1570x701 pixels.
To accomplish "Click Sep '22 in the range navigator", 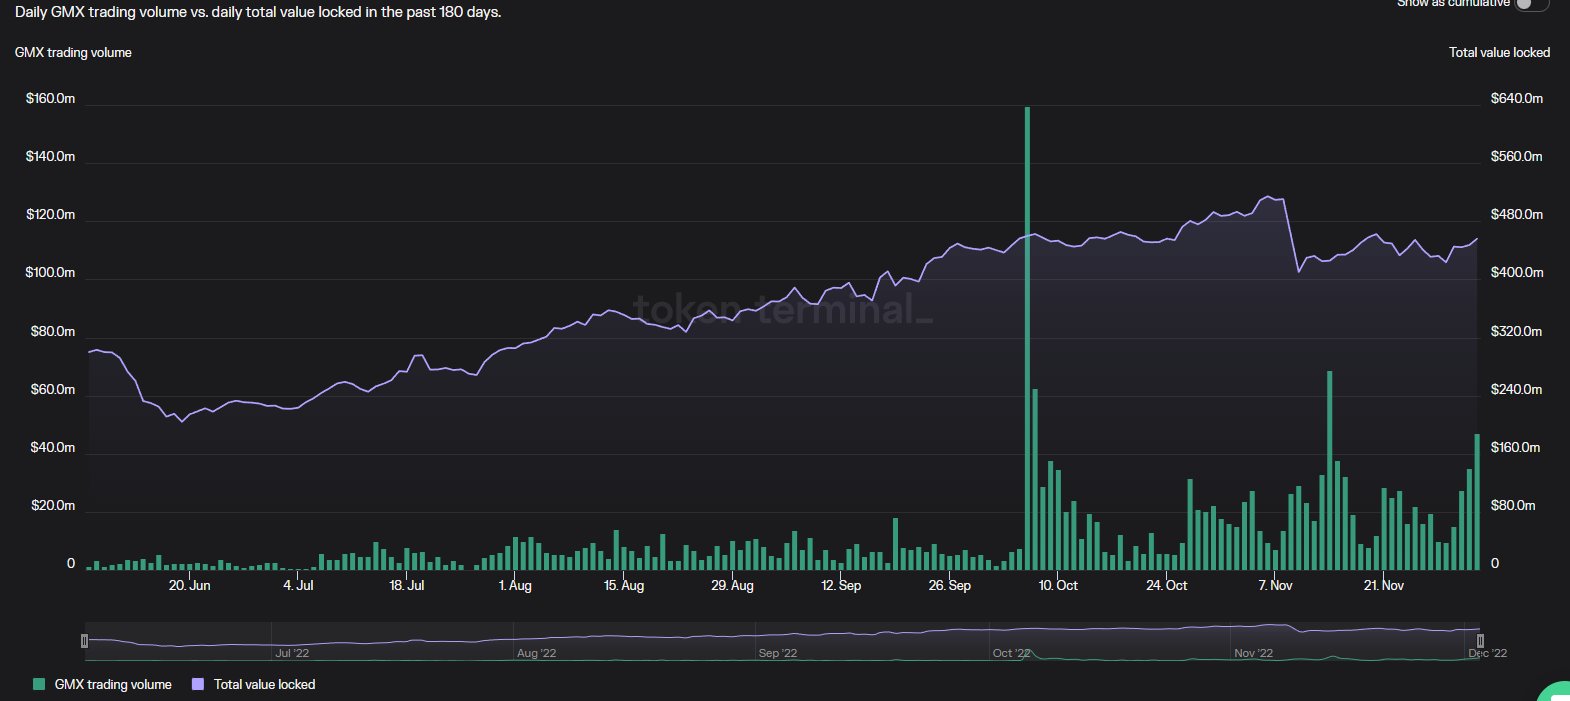I will pos(778,653).
